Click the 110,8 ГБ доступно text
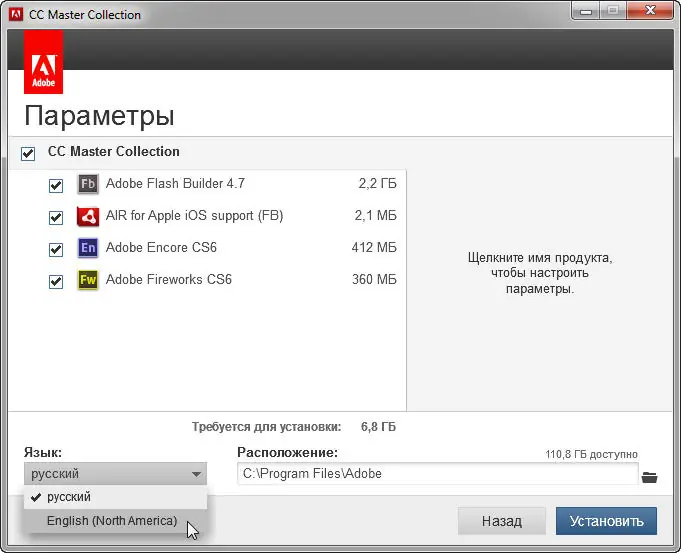The image size is (681, 553). 592,454
